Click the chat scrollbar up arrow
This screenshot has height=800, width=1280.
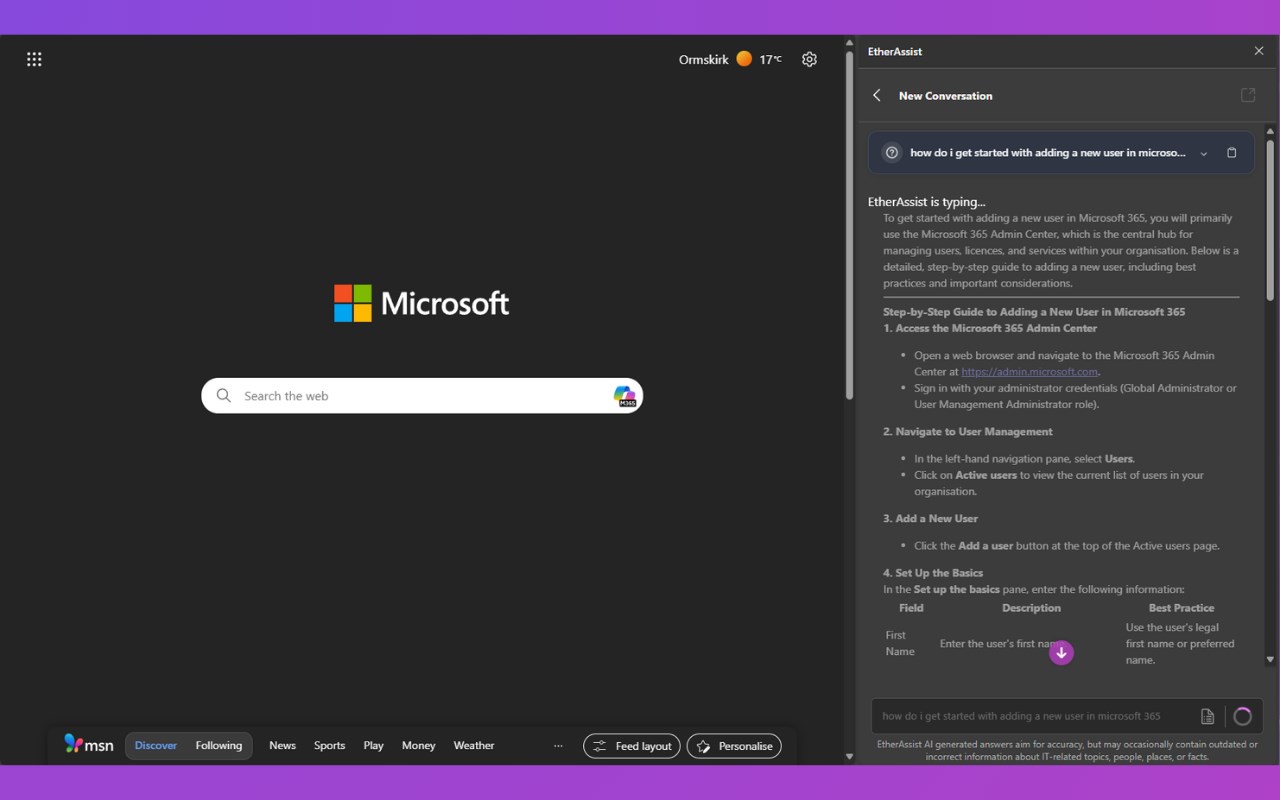point(1270,131)
